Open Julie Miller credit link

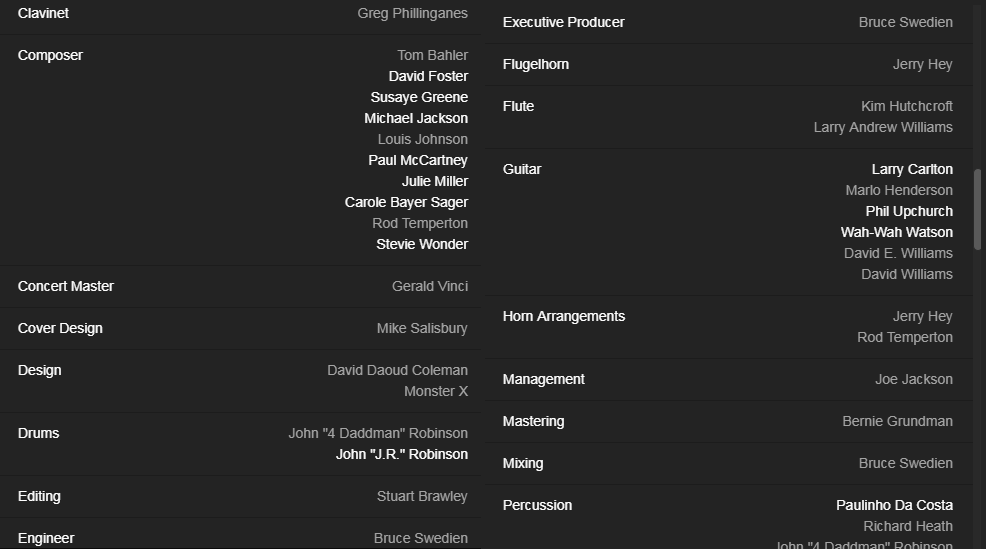[435, 181]
